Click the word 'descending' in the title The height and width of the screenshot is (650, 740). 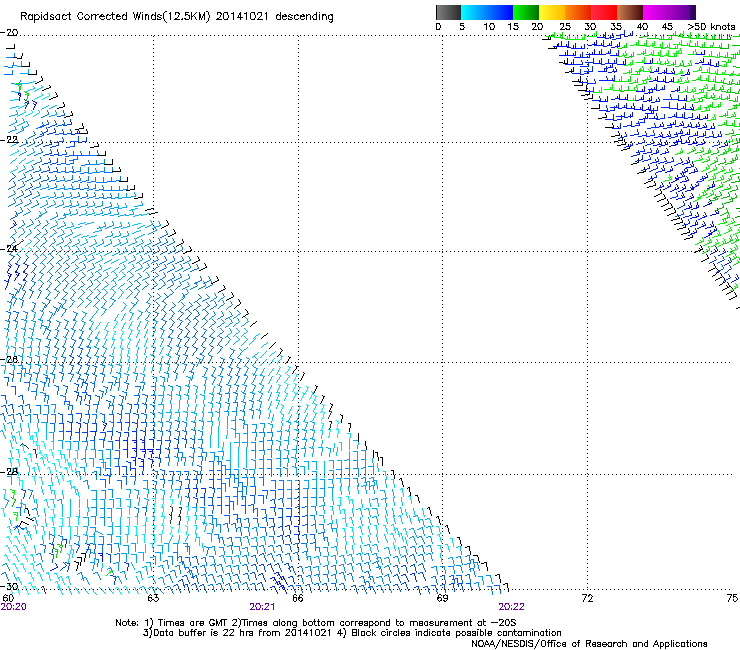[304, 17]
